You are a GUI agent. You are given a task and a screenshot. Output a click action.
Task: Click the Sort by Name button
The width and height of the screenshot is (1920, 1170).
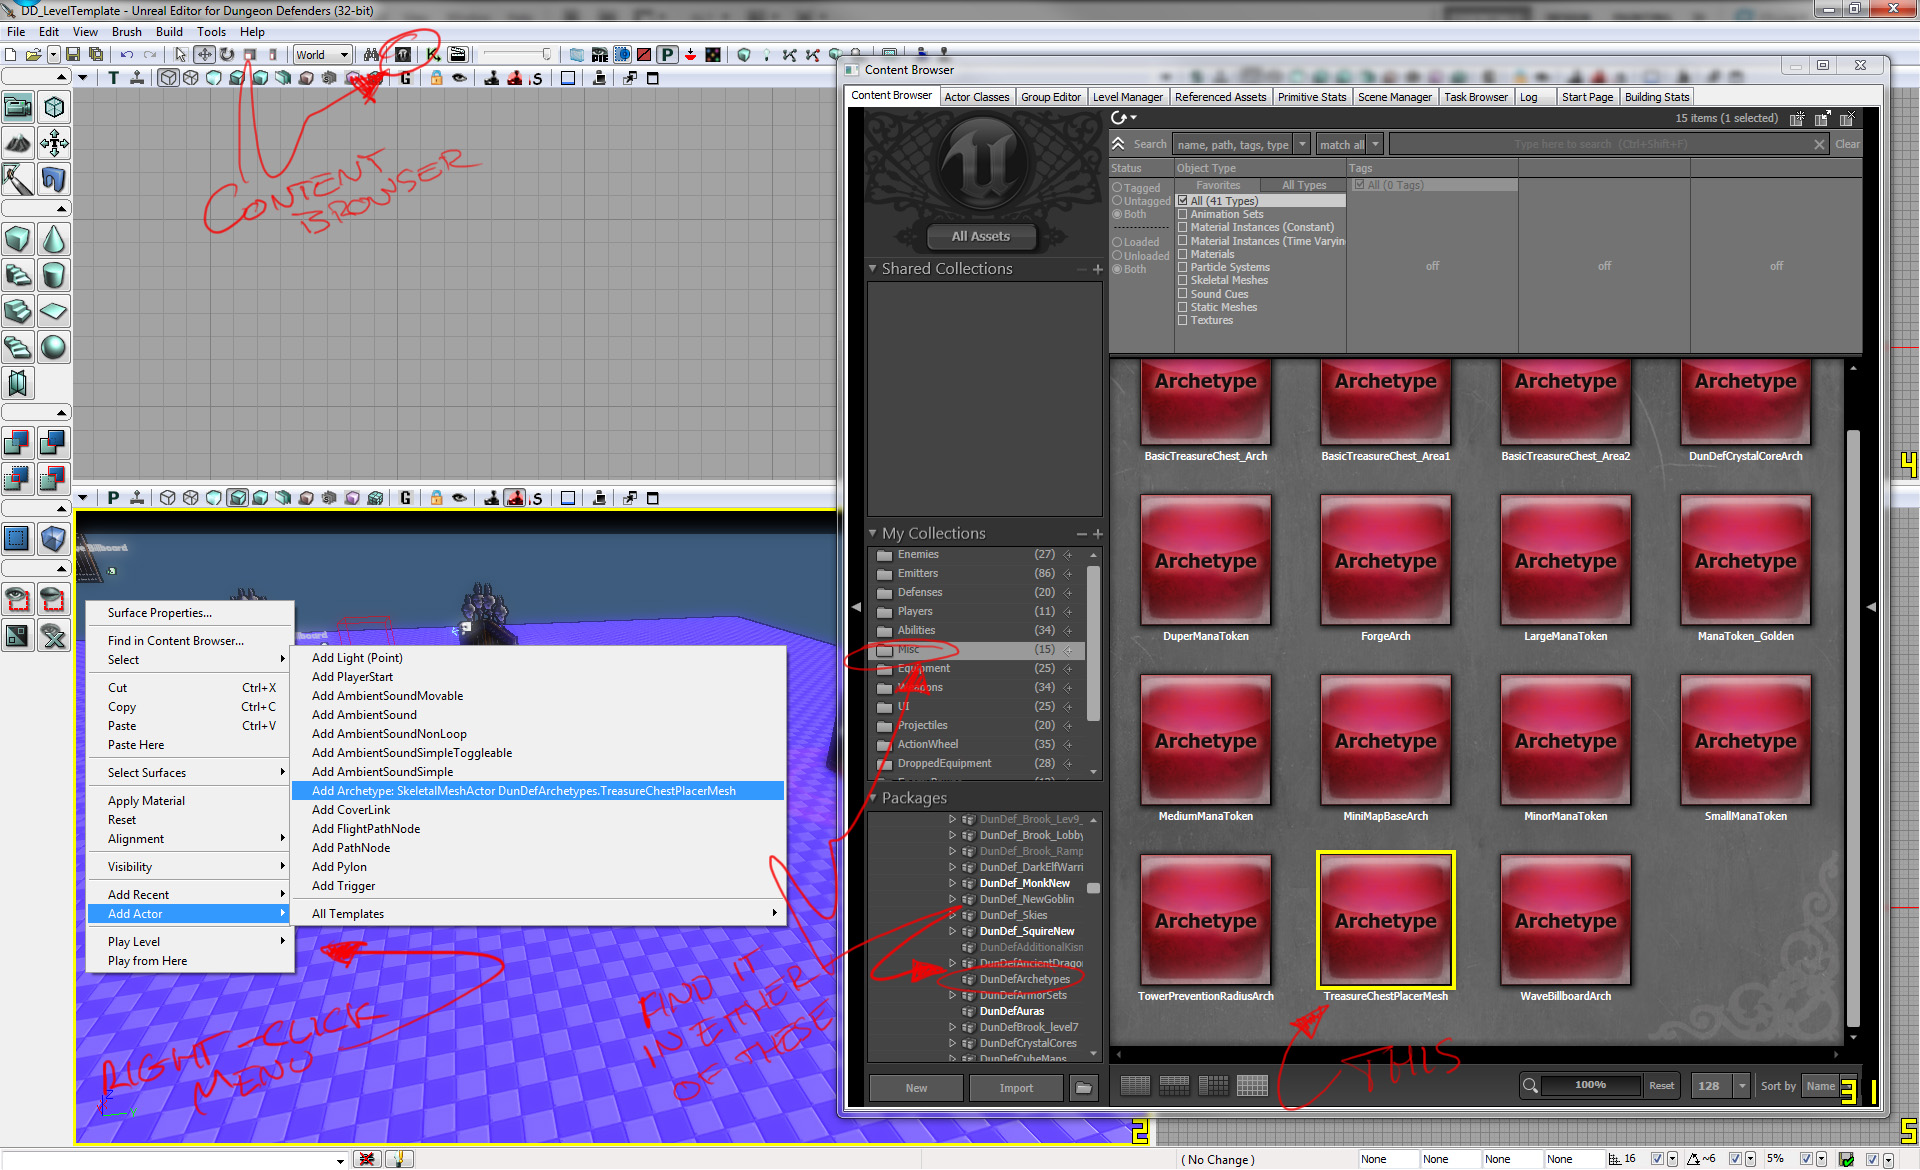coord(1820,1086)
